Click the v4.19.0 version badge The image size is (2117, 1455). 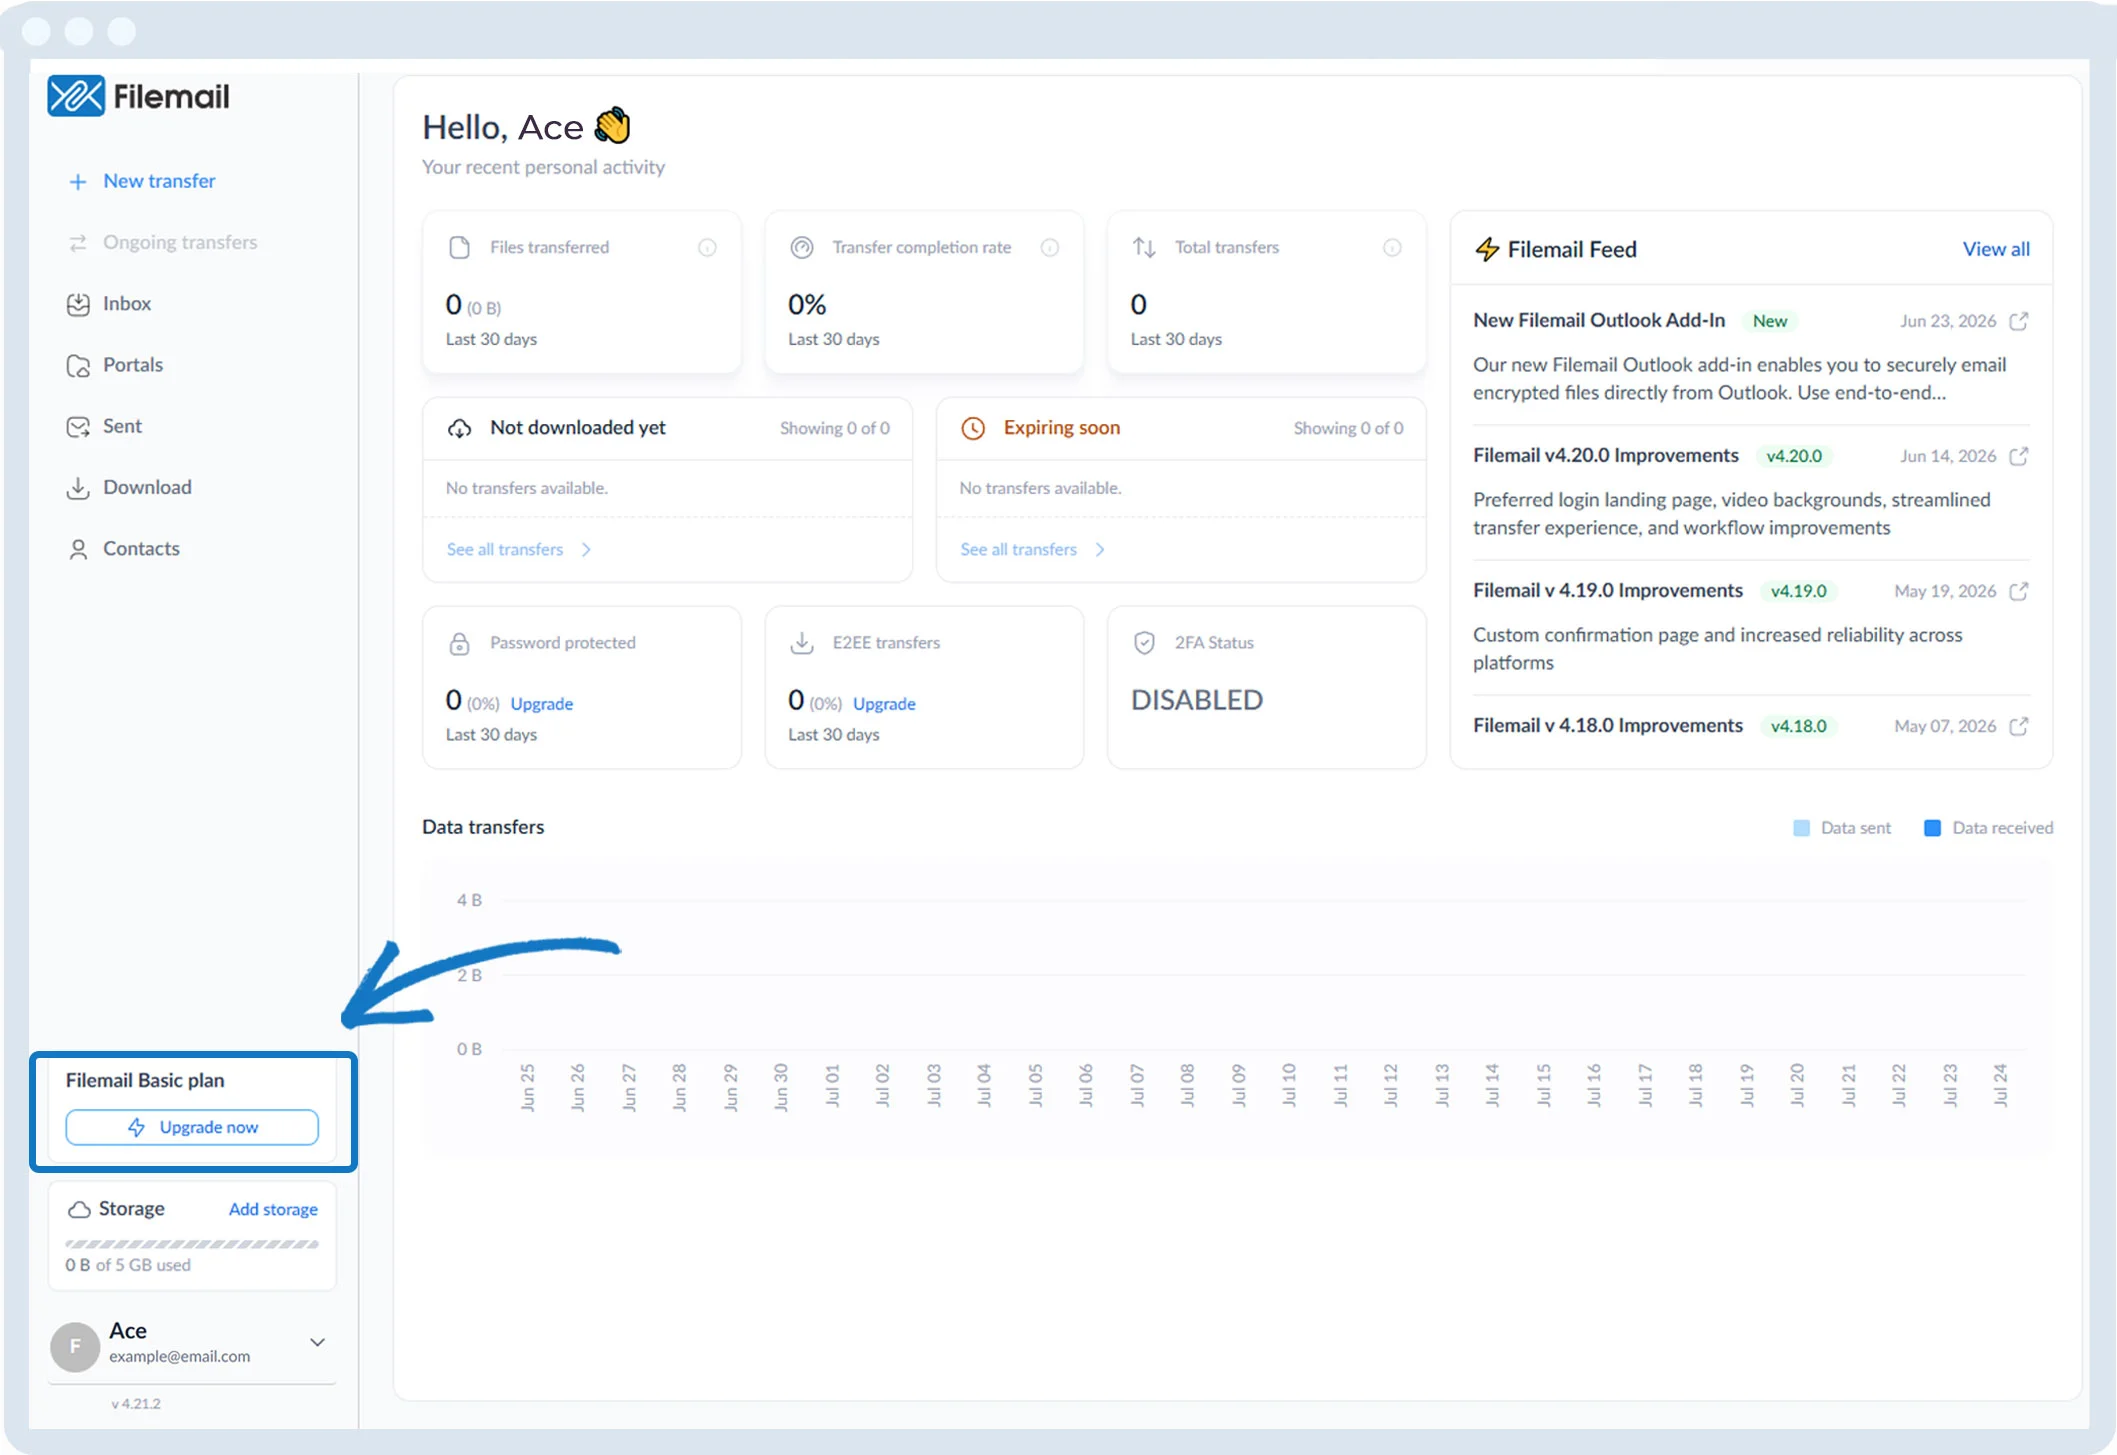tap(1799, 591)
